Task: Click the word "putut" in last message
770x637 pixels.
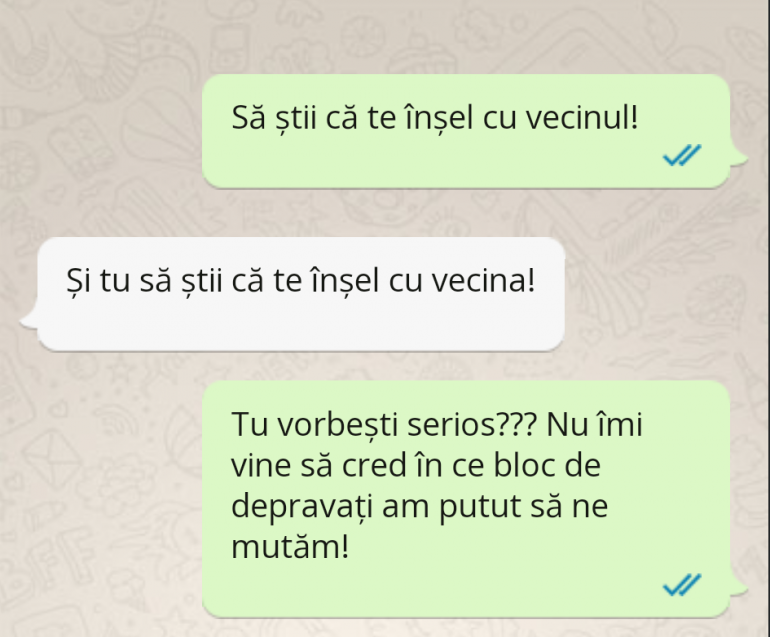Action: coord(479,508)
